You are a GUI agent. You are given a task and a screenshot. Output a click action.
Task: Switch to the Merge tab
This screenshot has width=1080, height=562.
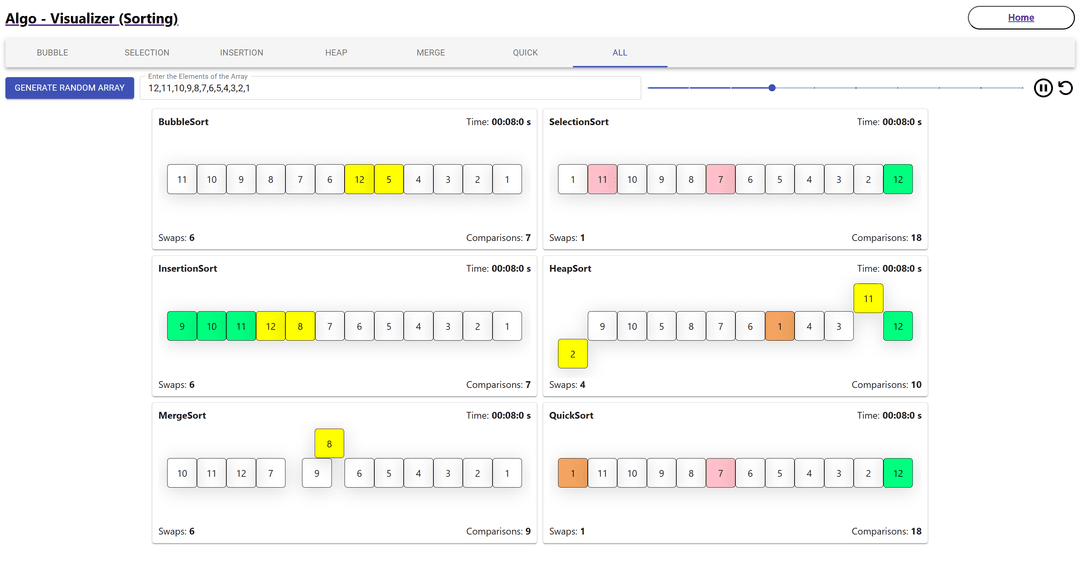pyautogui.click(x=431, y=53)
